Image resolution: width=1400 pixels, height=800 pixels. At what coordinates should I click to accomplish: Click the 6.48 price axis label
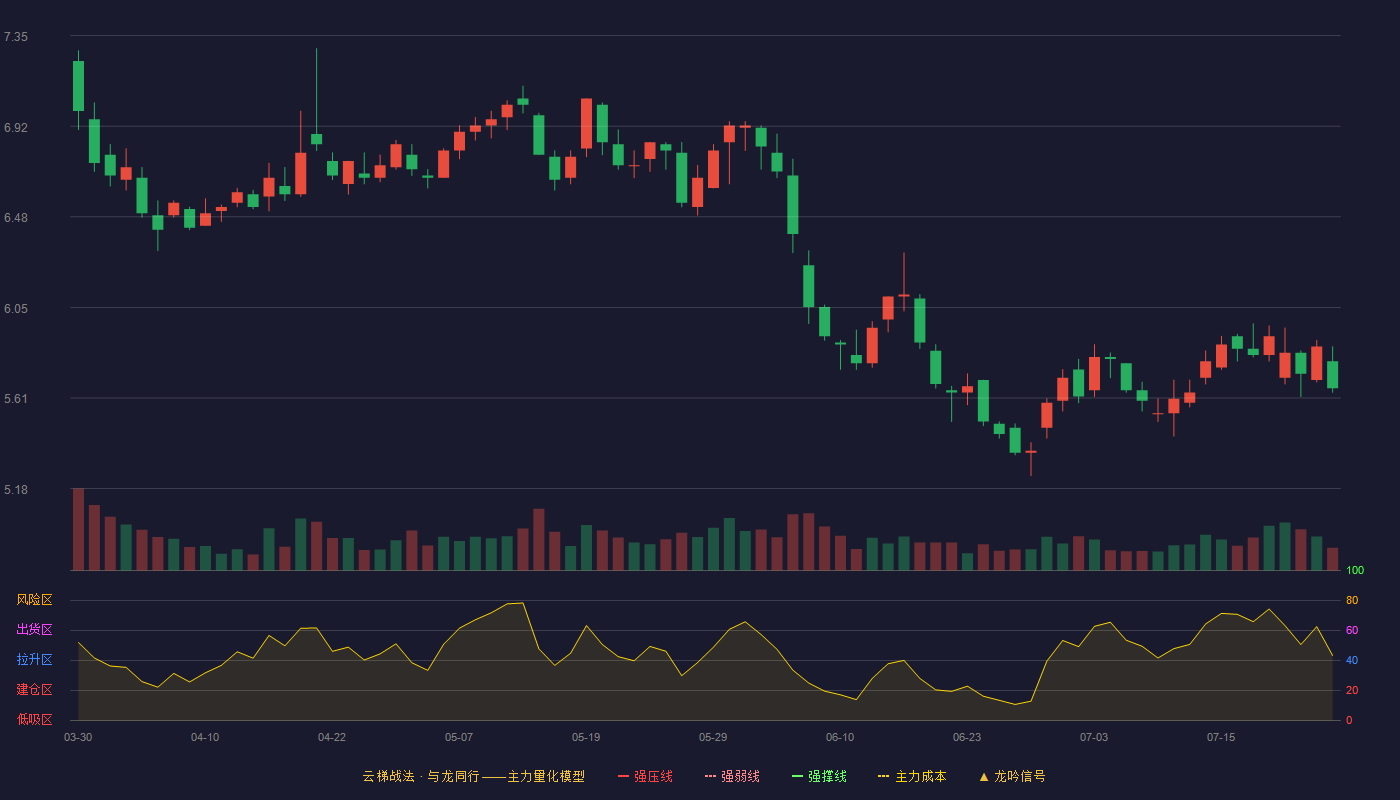(16, 218)
